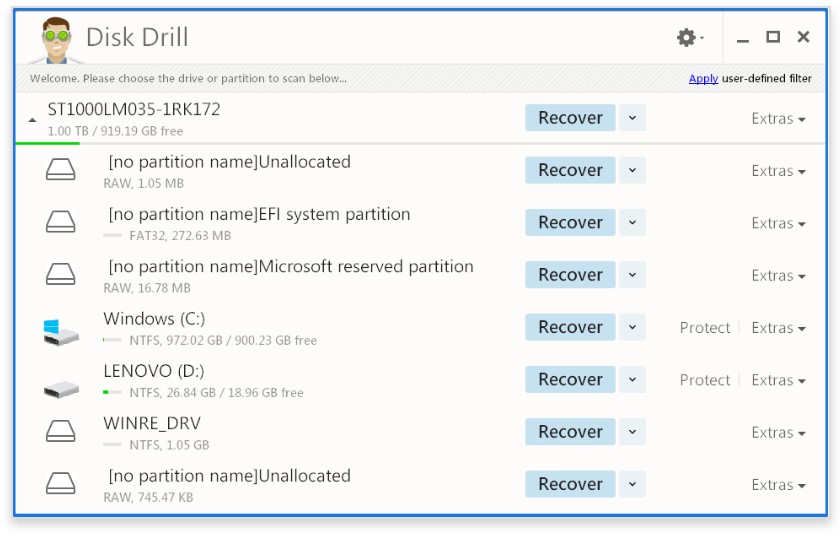Open Recover dropdown for Microsoft reserved partition
Screen dimensions: 840x540
(x=632, y=275)
